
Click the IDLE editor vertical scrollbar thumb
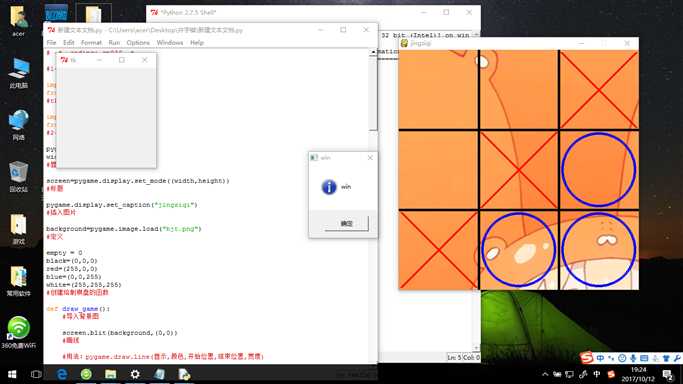[x=373, y=93]
